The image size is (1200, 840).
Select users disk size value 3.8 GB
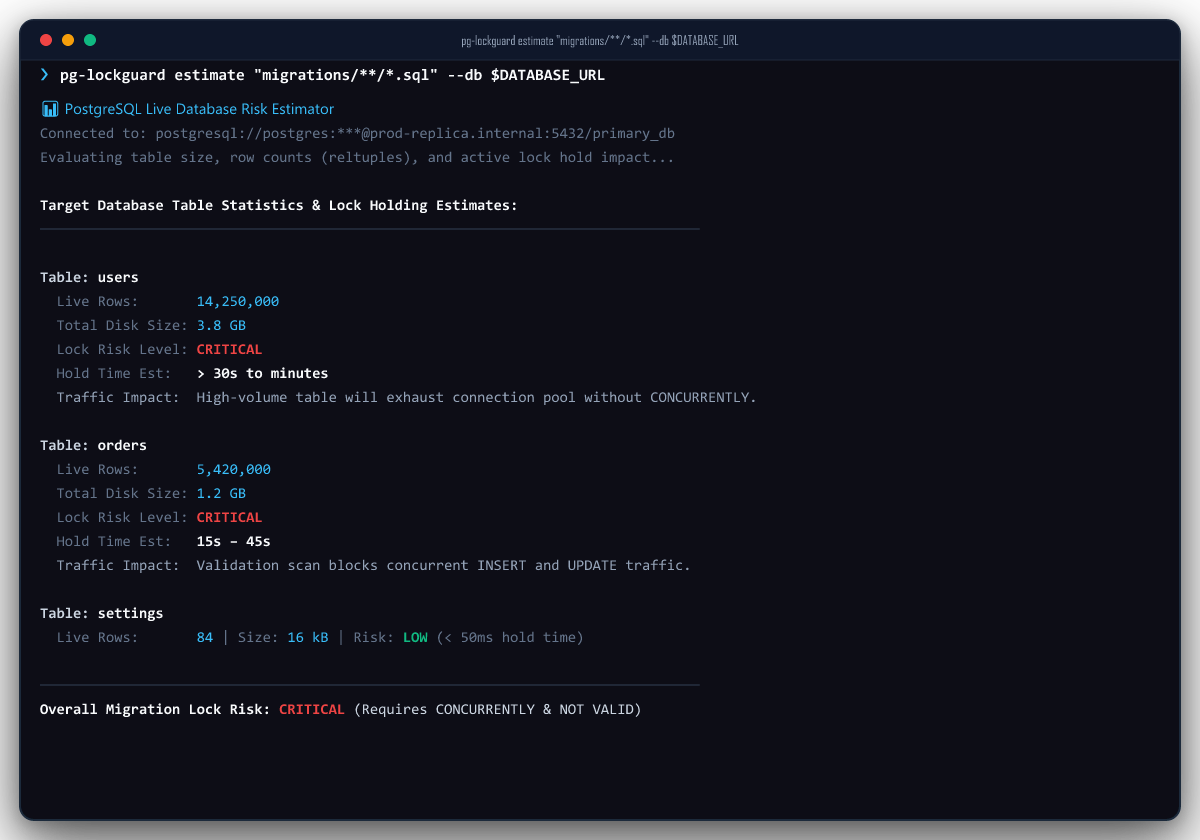coord(221,325)
